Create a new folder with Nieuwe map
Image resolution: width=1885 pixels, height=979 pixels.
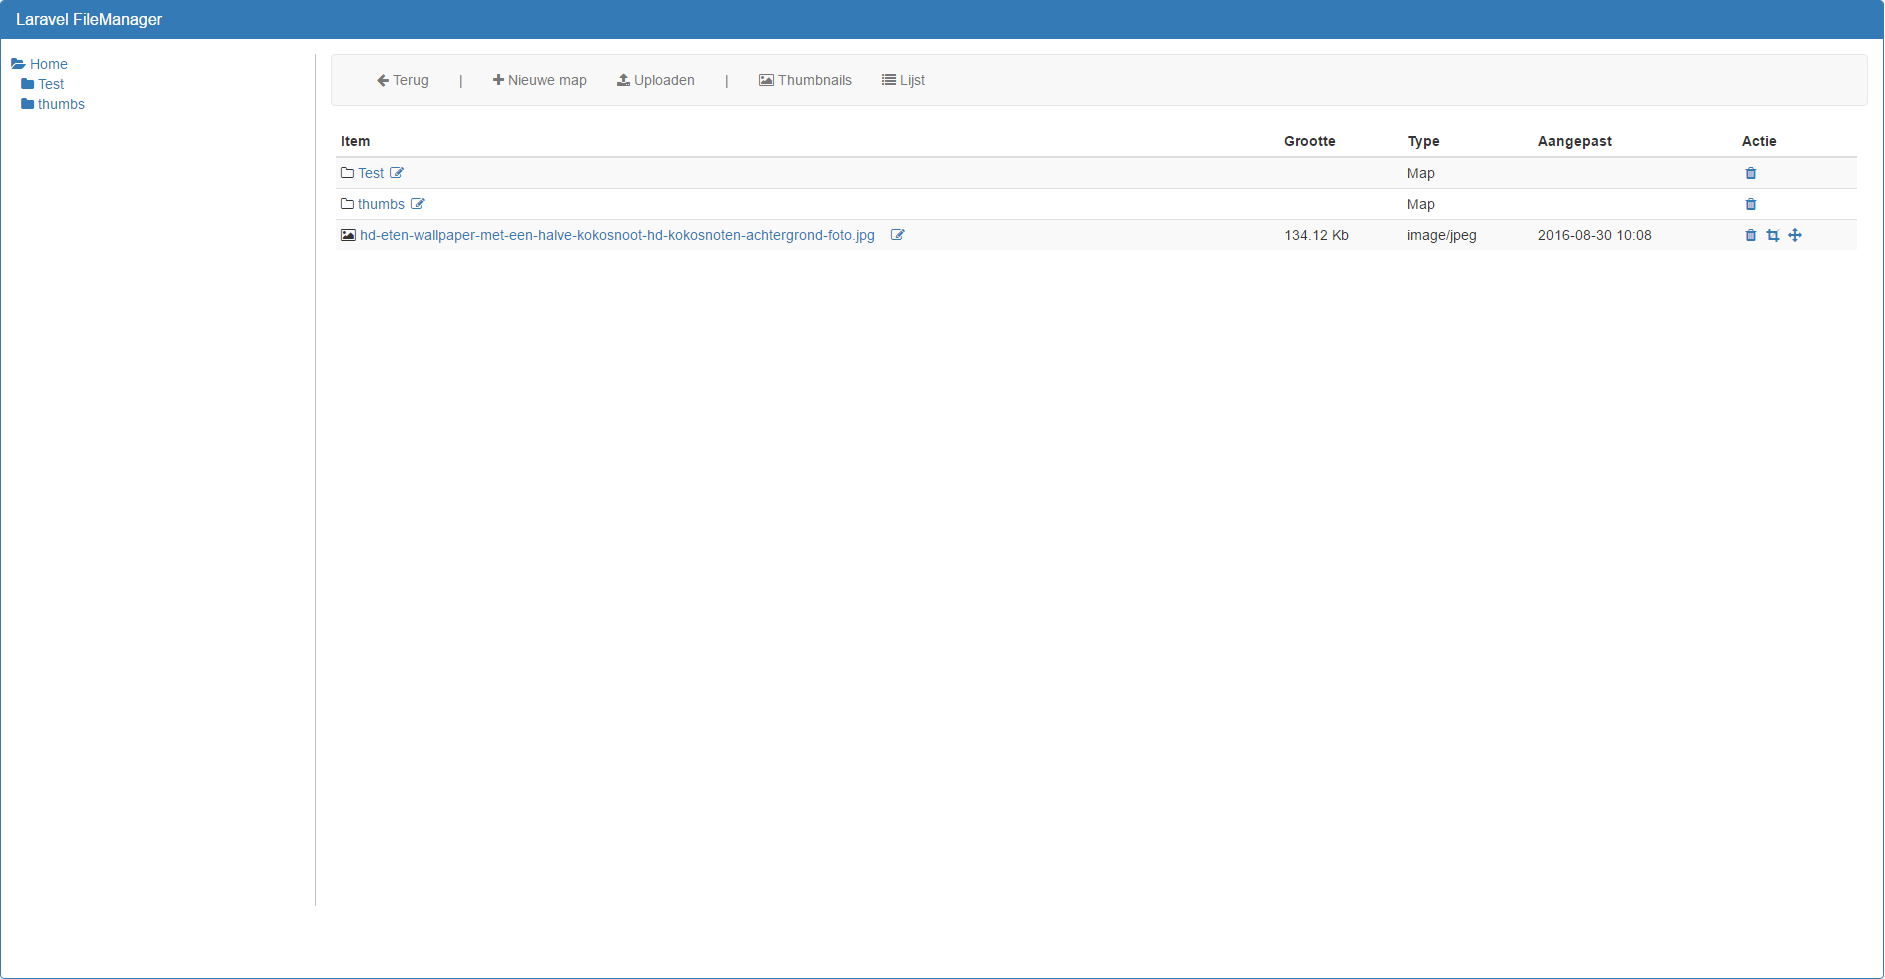tap(540, 80)
